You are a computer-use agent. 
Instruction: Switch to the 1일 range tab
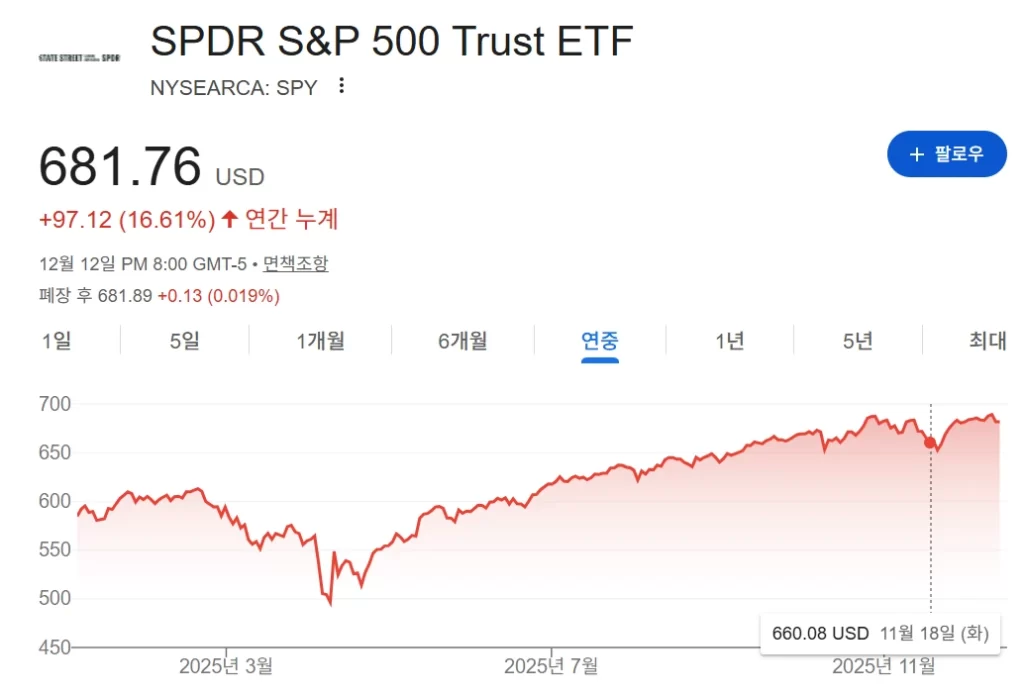pyautogui.click(x=56, y=341)
